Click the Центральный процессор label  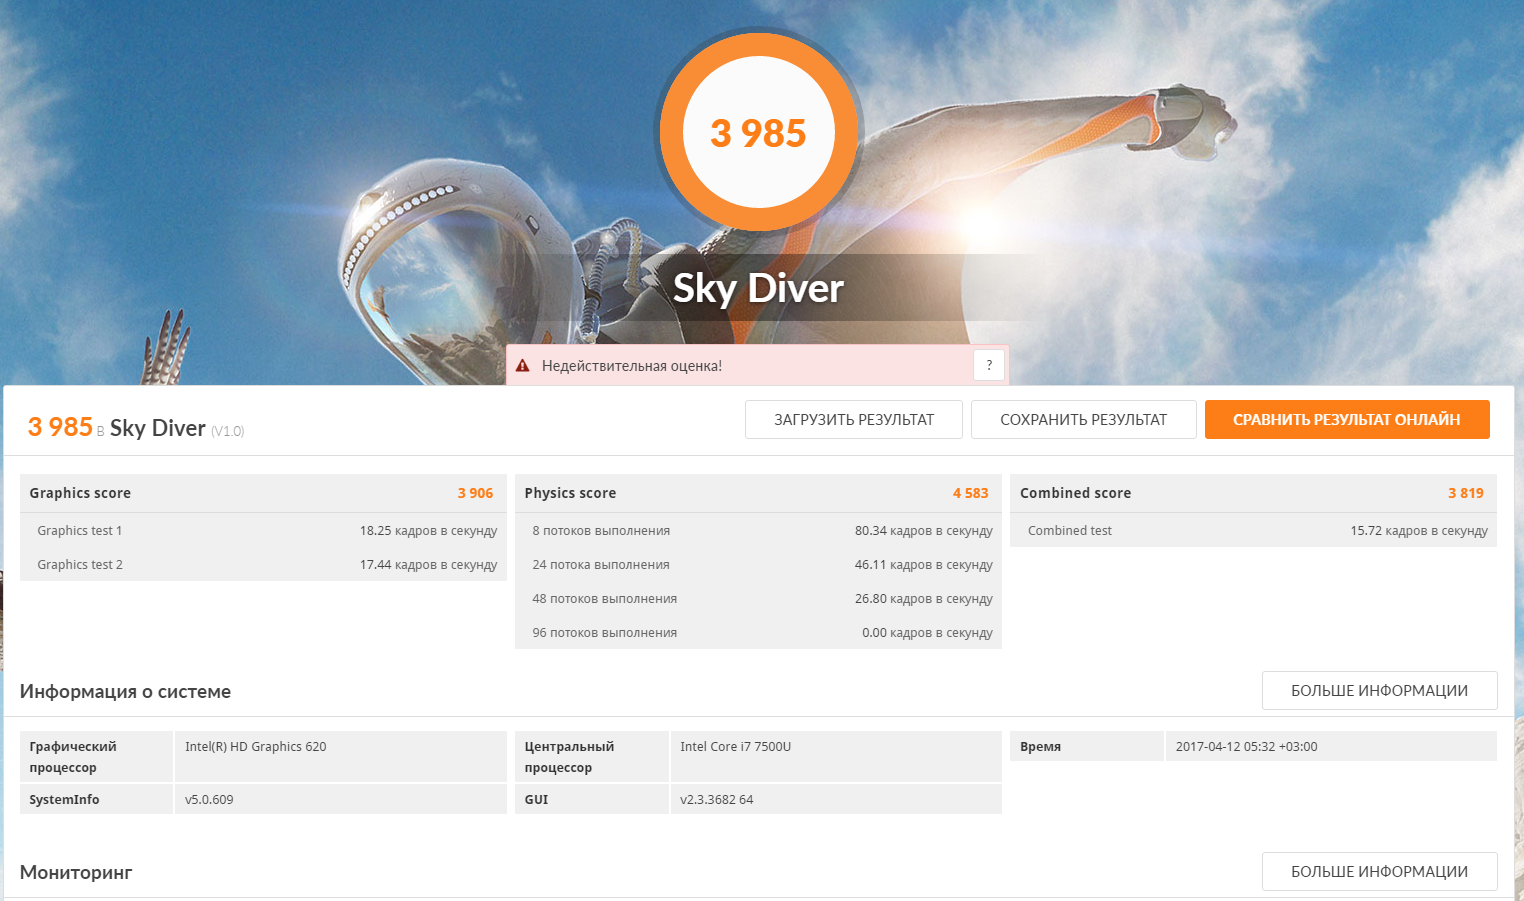pyautogui.click(x=569, y=757)
